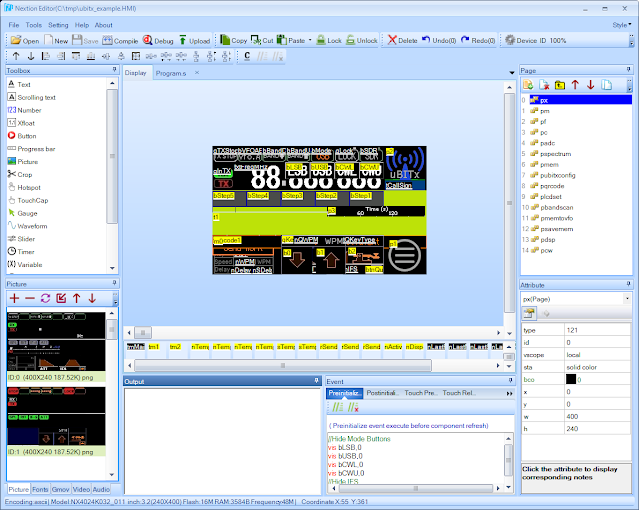Send component down with down arrow tool
Screen dimensions: 639x510
(x=31, y=56)
